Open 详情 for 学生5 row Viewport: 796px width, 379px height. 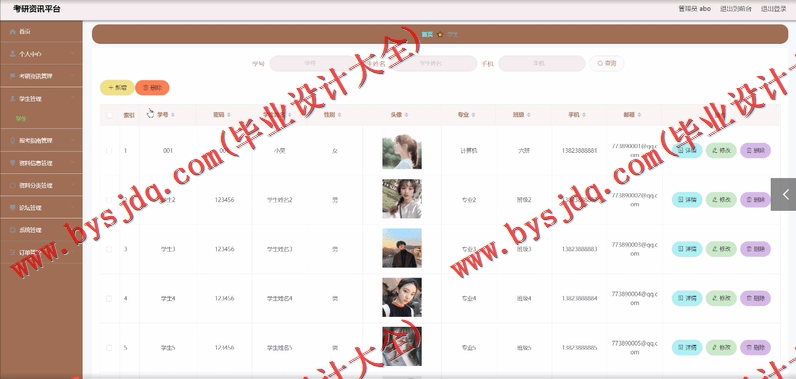(687, 348)
